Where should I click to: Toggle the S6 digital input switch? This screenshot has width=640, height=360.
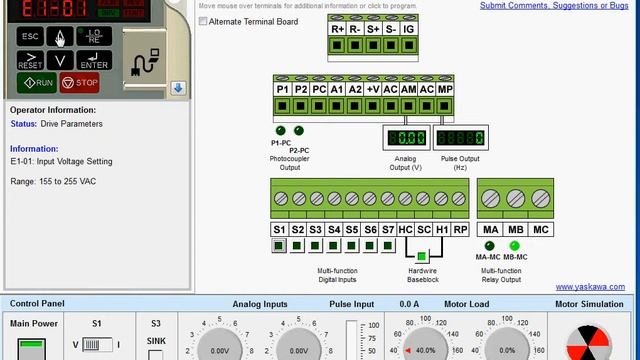click(369, 246)
